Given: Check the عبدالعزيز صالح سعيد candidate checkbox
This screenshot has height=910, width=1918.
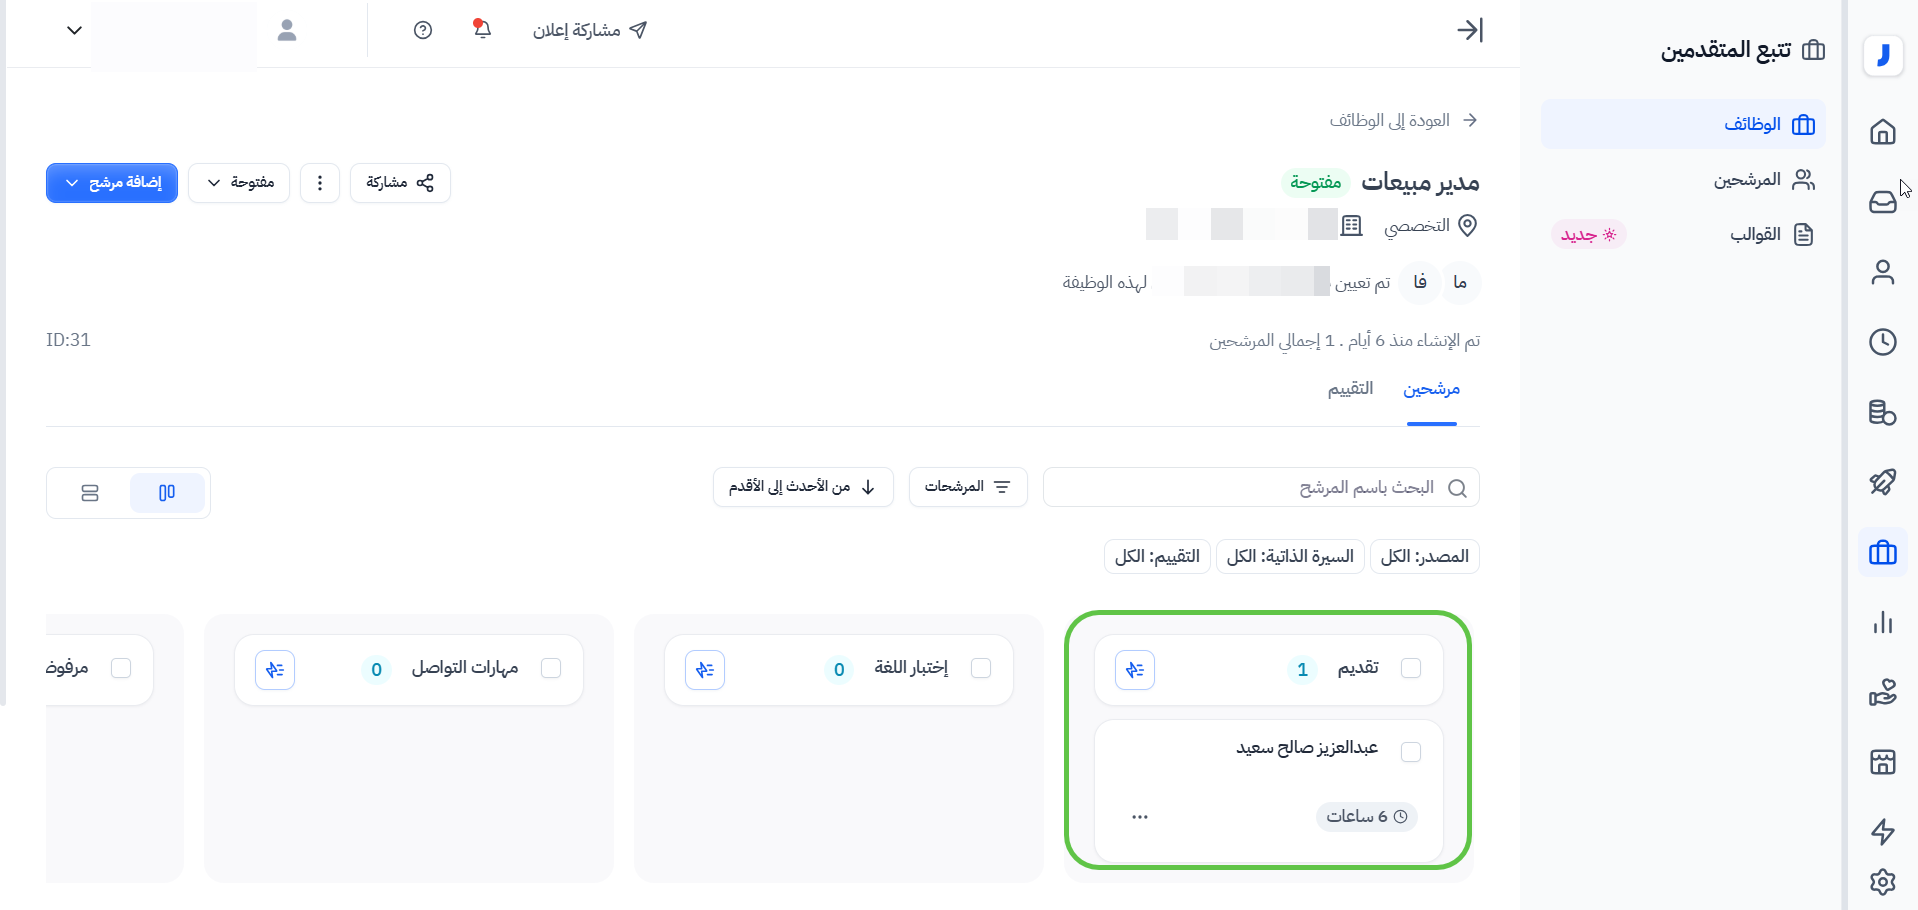Looking at the screenshot, I should [1411, 752].
